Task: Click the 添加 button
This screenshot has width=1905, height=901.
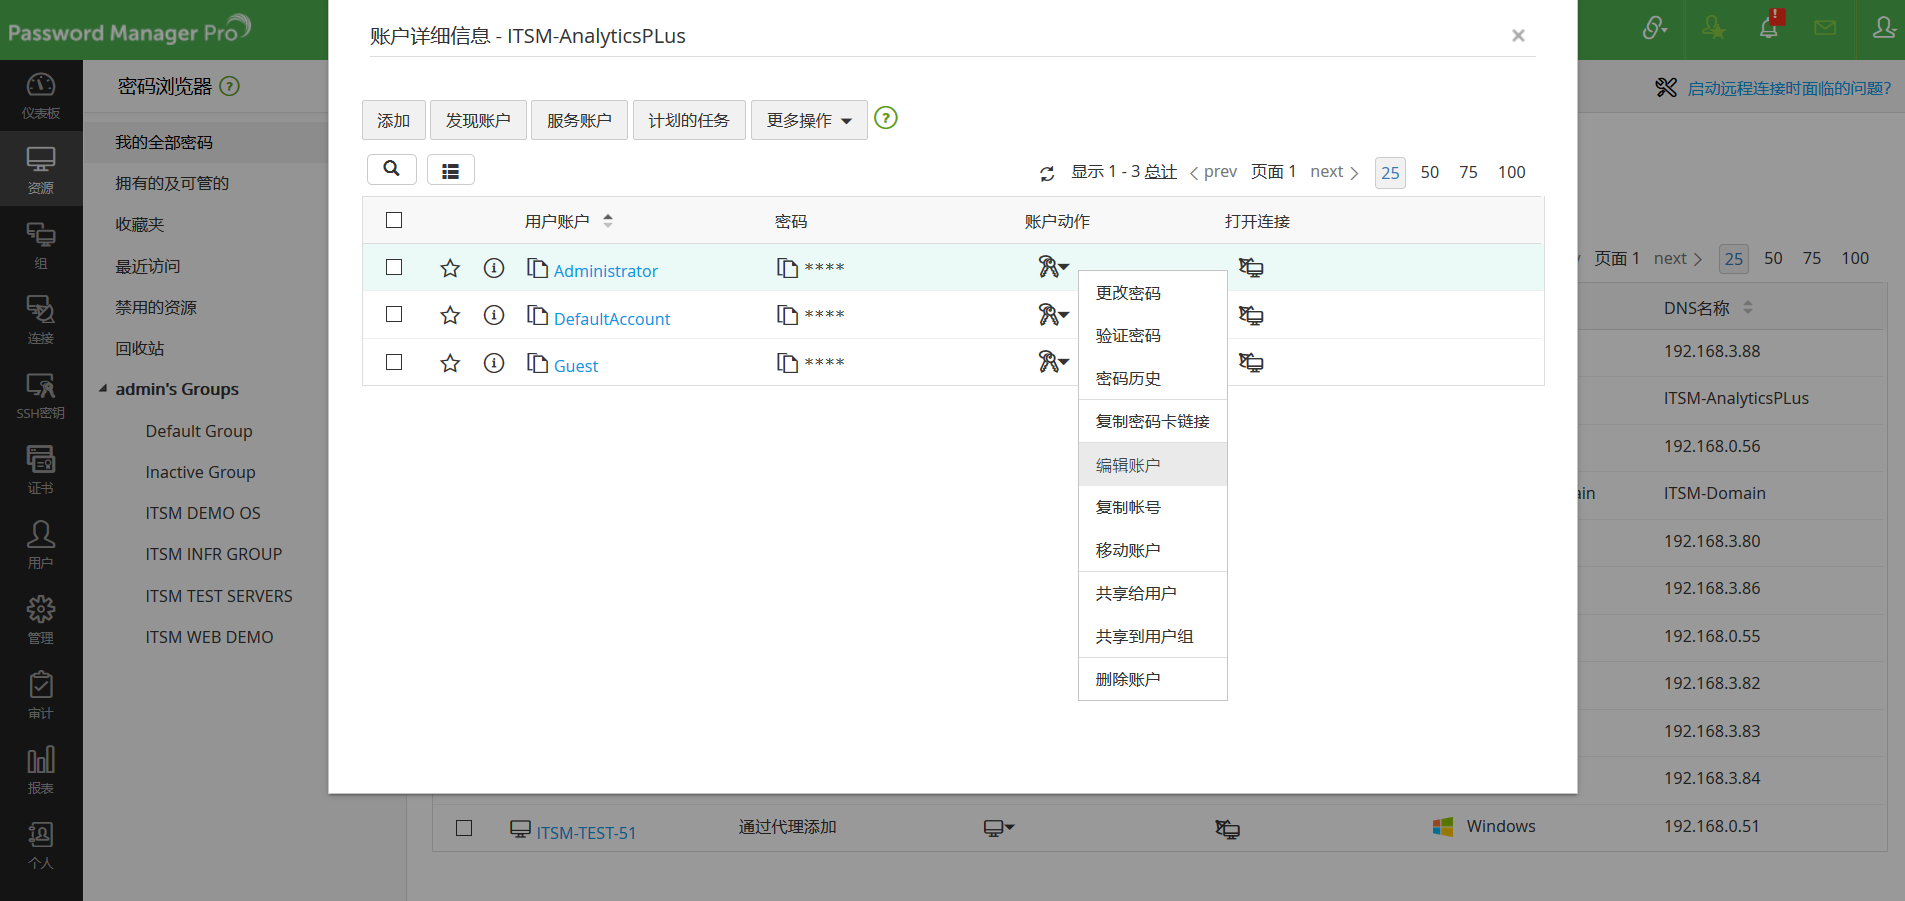Action: pyautogui.click(x=394, y=120)
